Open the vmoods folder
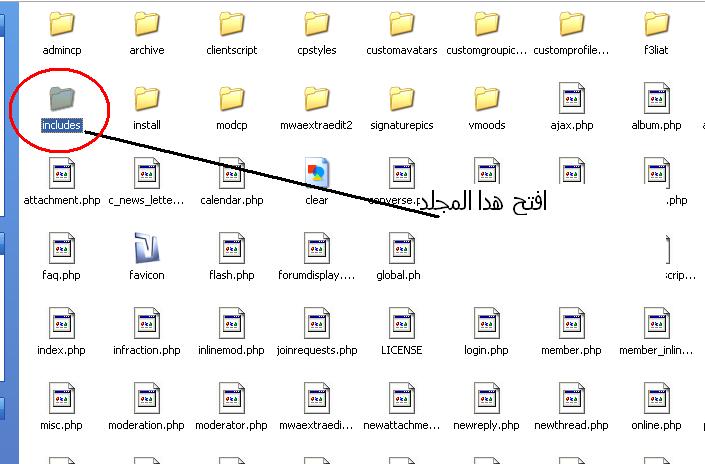Screen dimensions: 705x464 coord(486,99)
